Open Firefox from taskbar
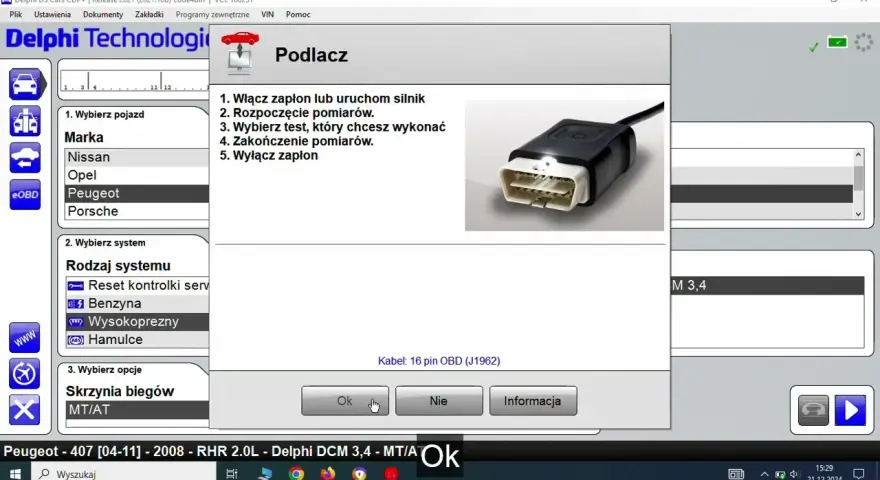The width and height of the screenshot is (880, 480). tap(328, 473)
